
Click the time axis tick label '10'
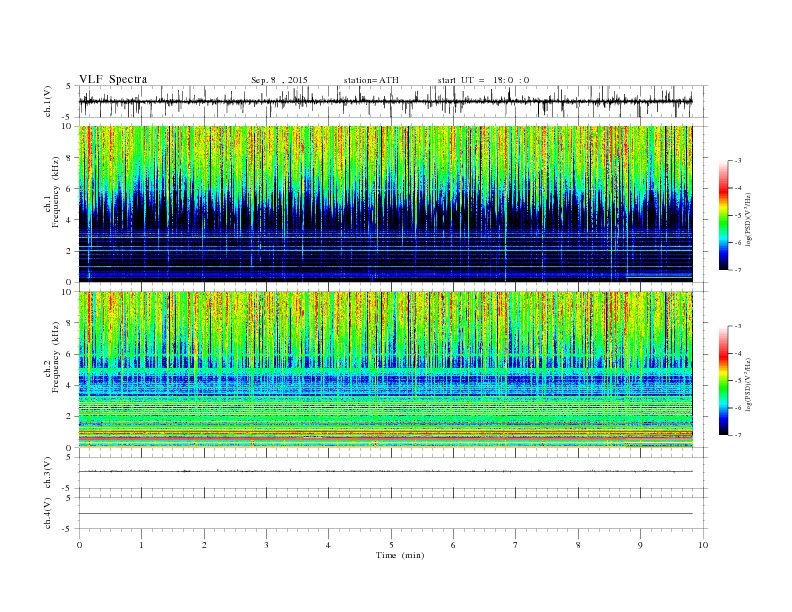click(703, 545)
